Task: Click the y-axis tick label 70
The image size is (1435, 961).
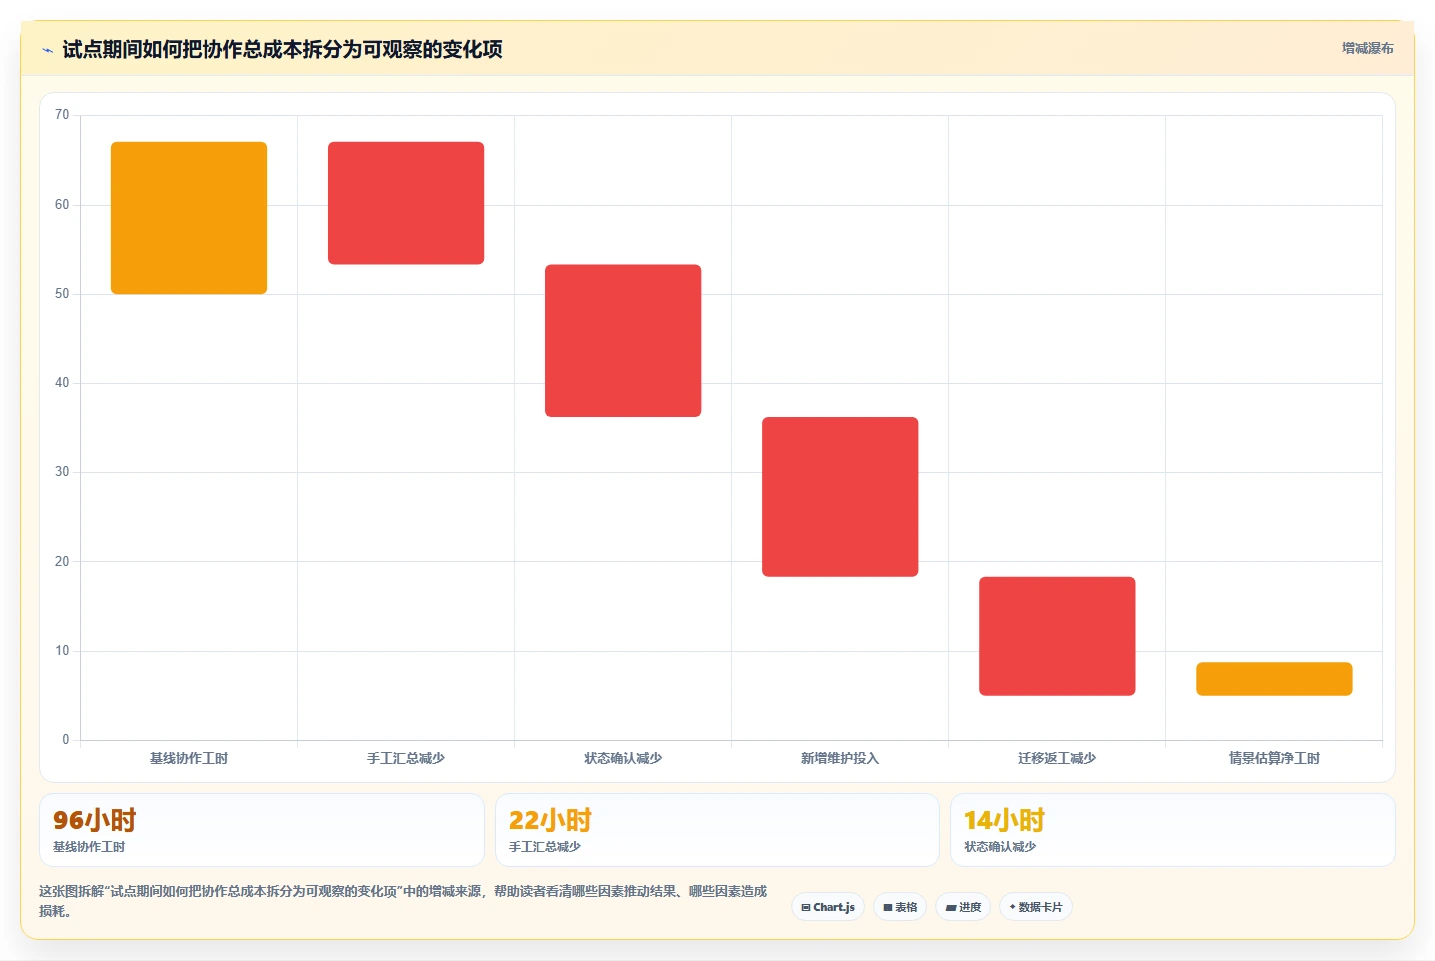Action: [62, 115]
